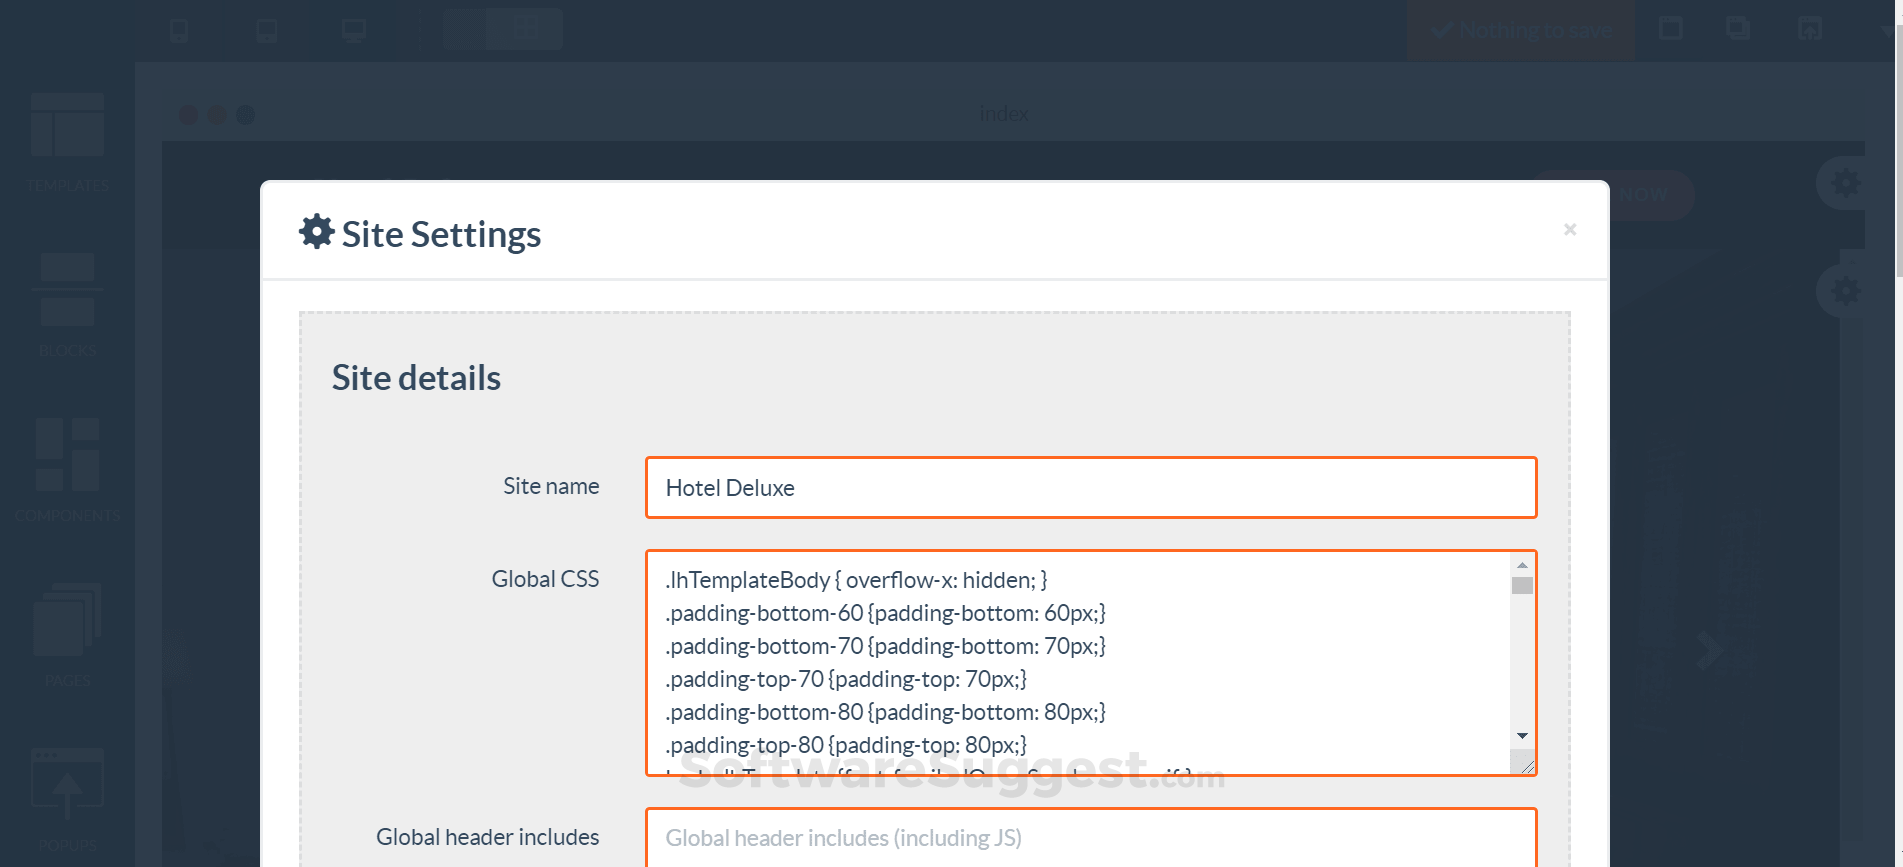Focus the Global header includes field
Viewport: 1903px width, 867px height.
pos(1090,838)
